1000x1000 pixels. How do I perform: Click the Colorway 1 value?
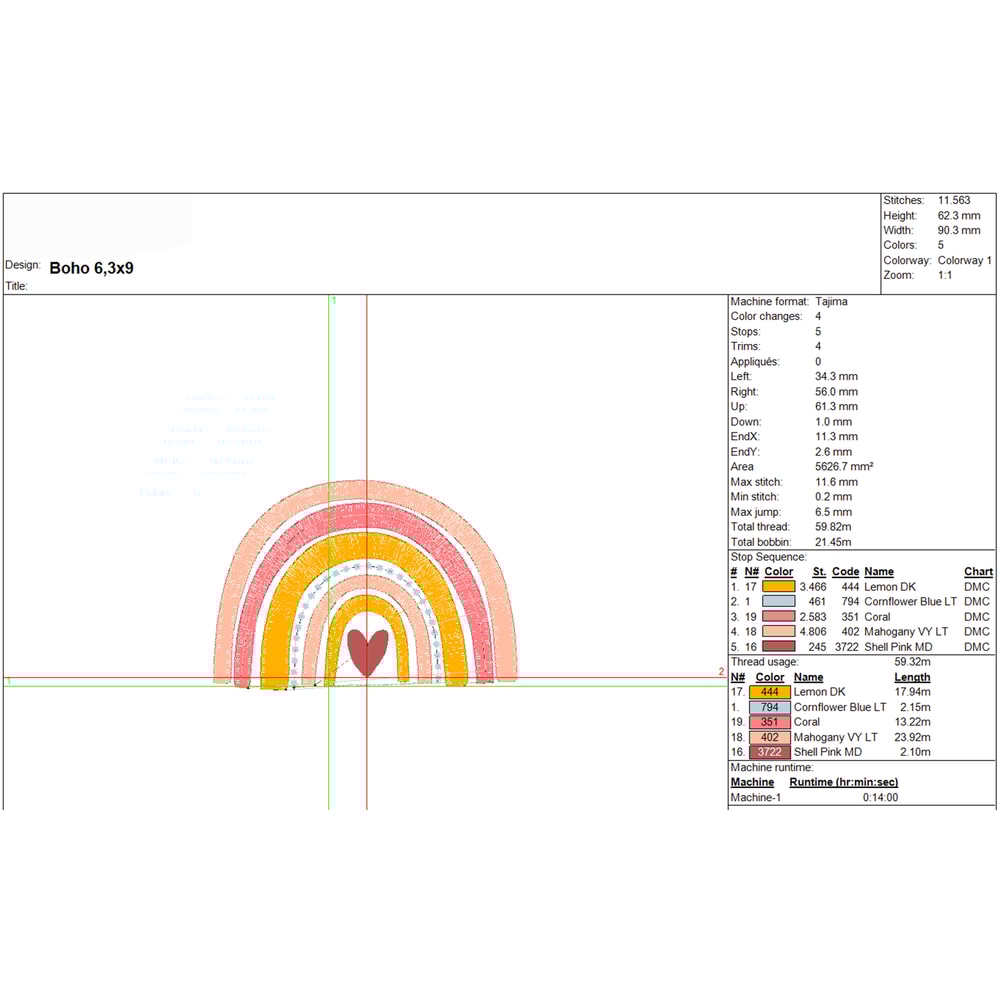[964, 260]
